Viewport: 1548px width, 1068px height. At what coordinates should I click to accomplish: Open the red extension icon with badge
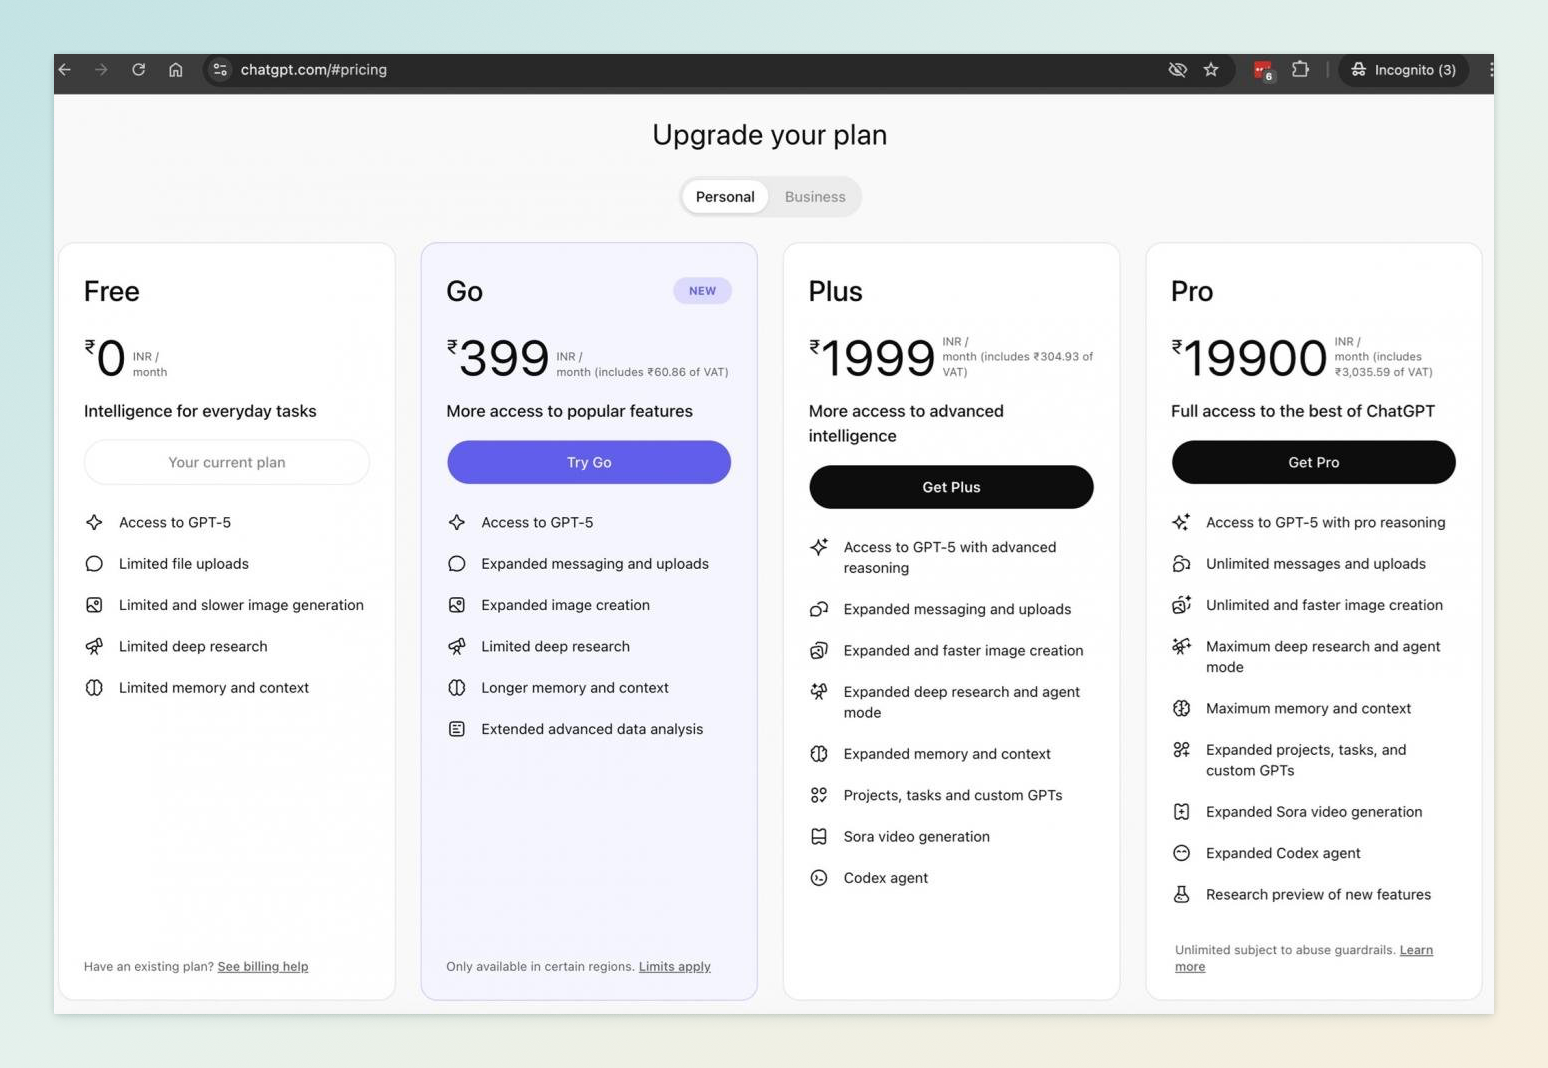pyautogui.click(x=1263, y=70)
